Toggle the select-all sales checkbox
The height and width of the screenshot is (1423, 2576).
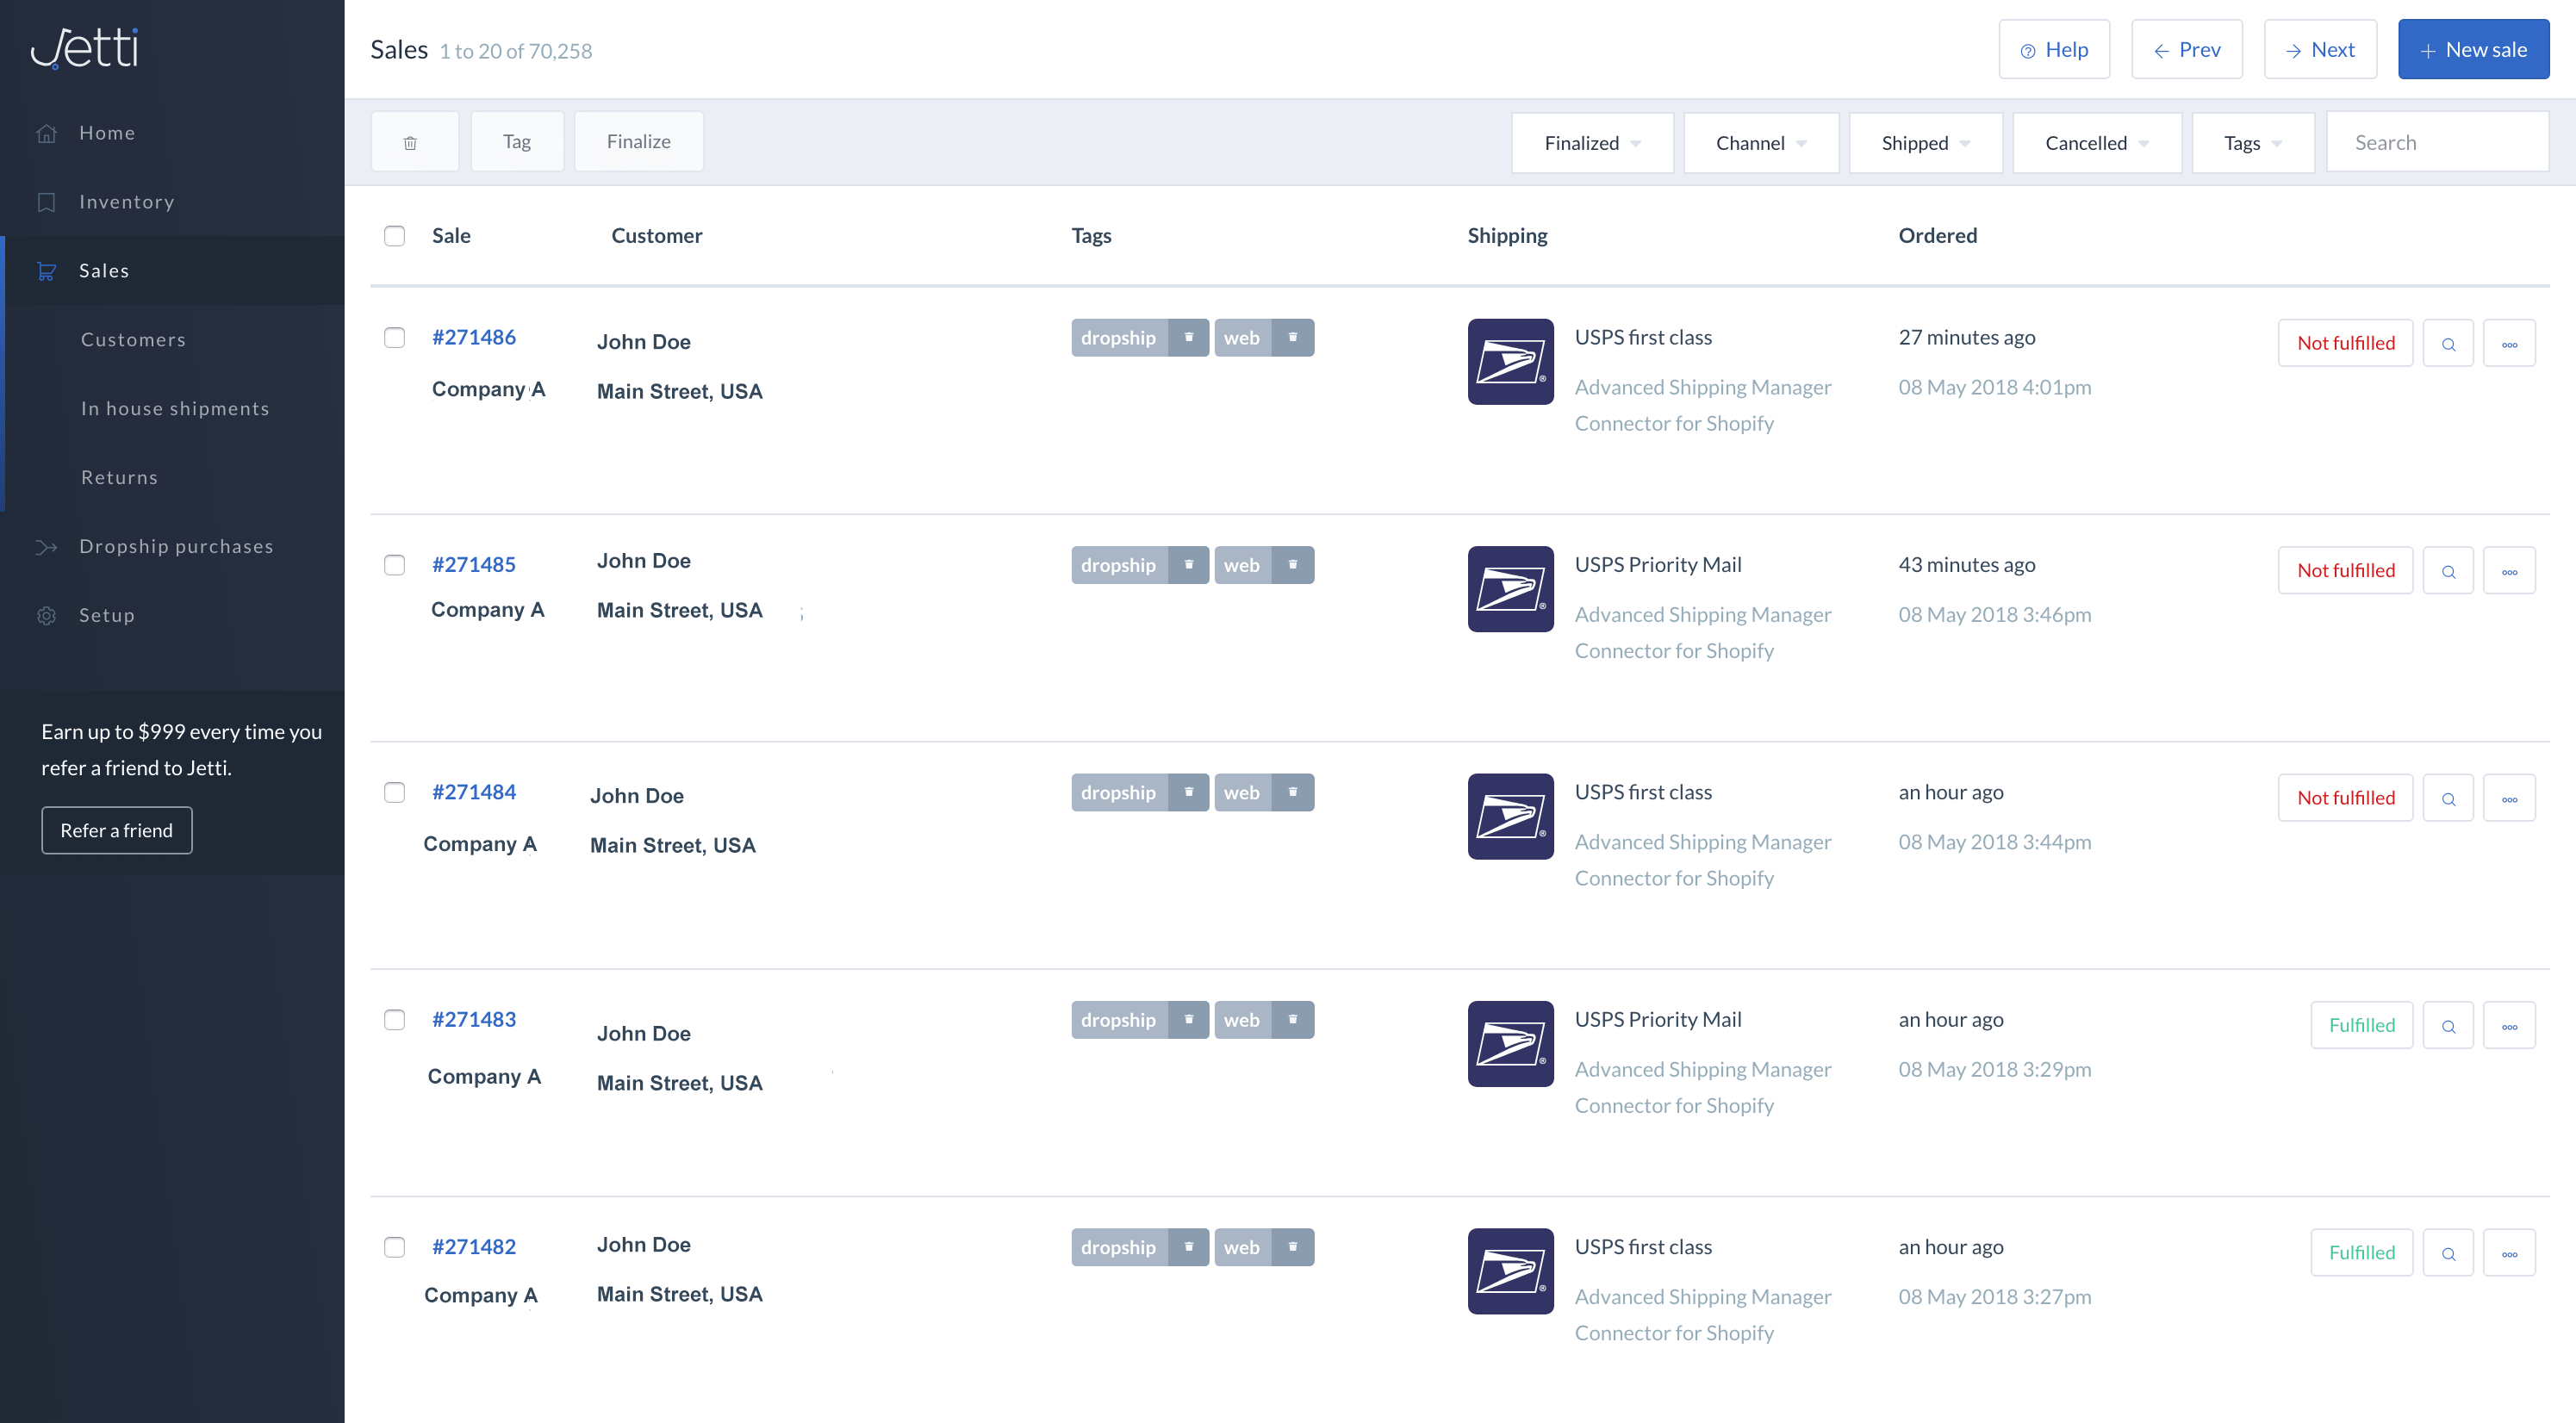[394, 236]
